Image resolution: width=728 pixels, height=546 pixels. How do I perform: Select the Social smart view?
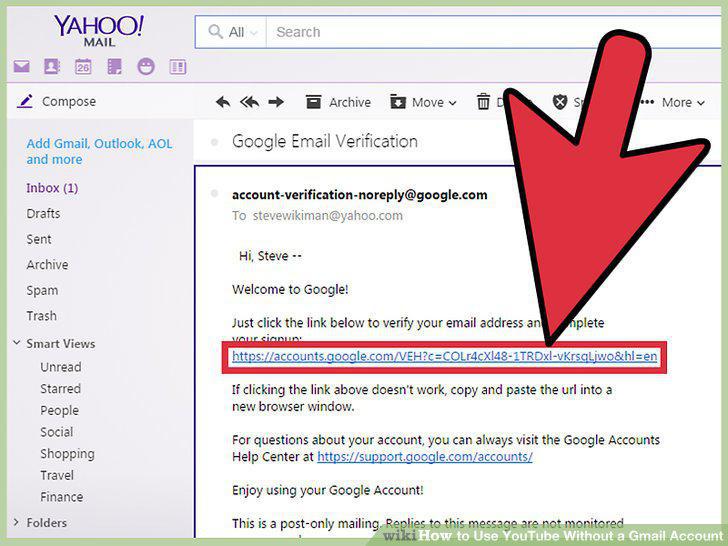tap(57, 432)
